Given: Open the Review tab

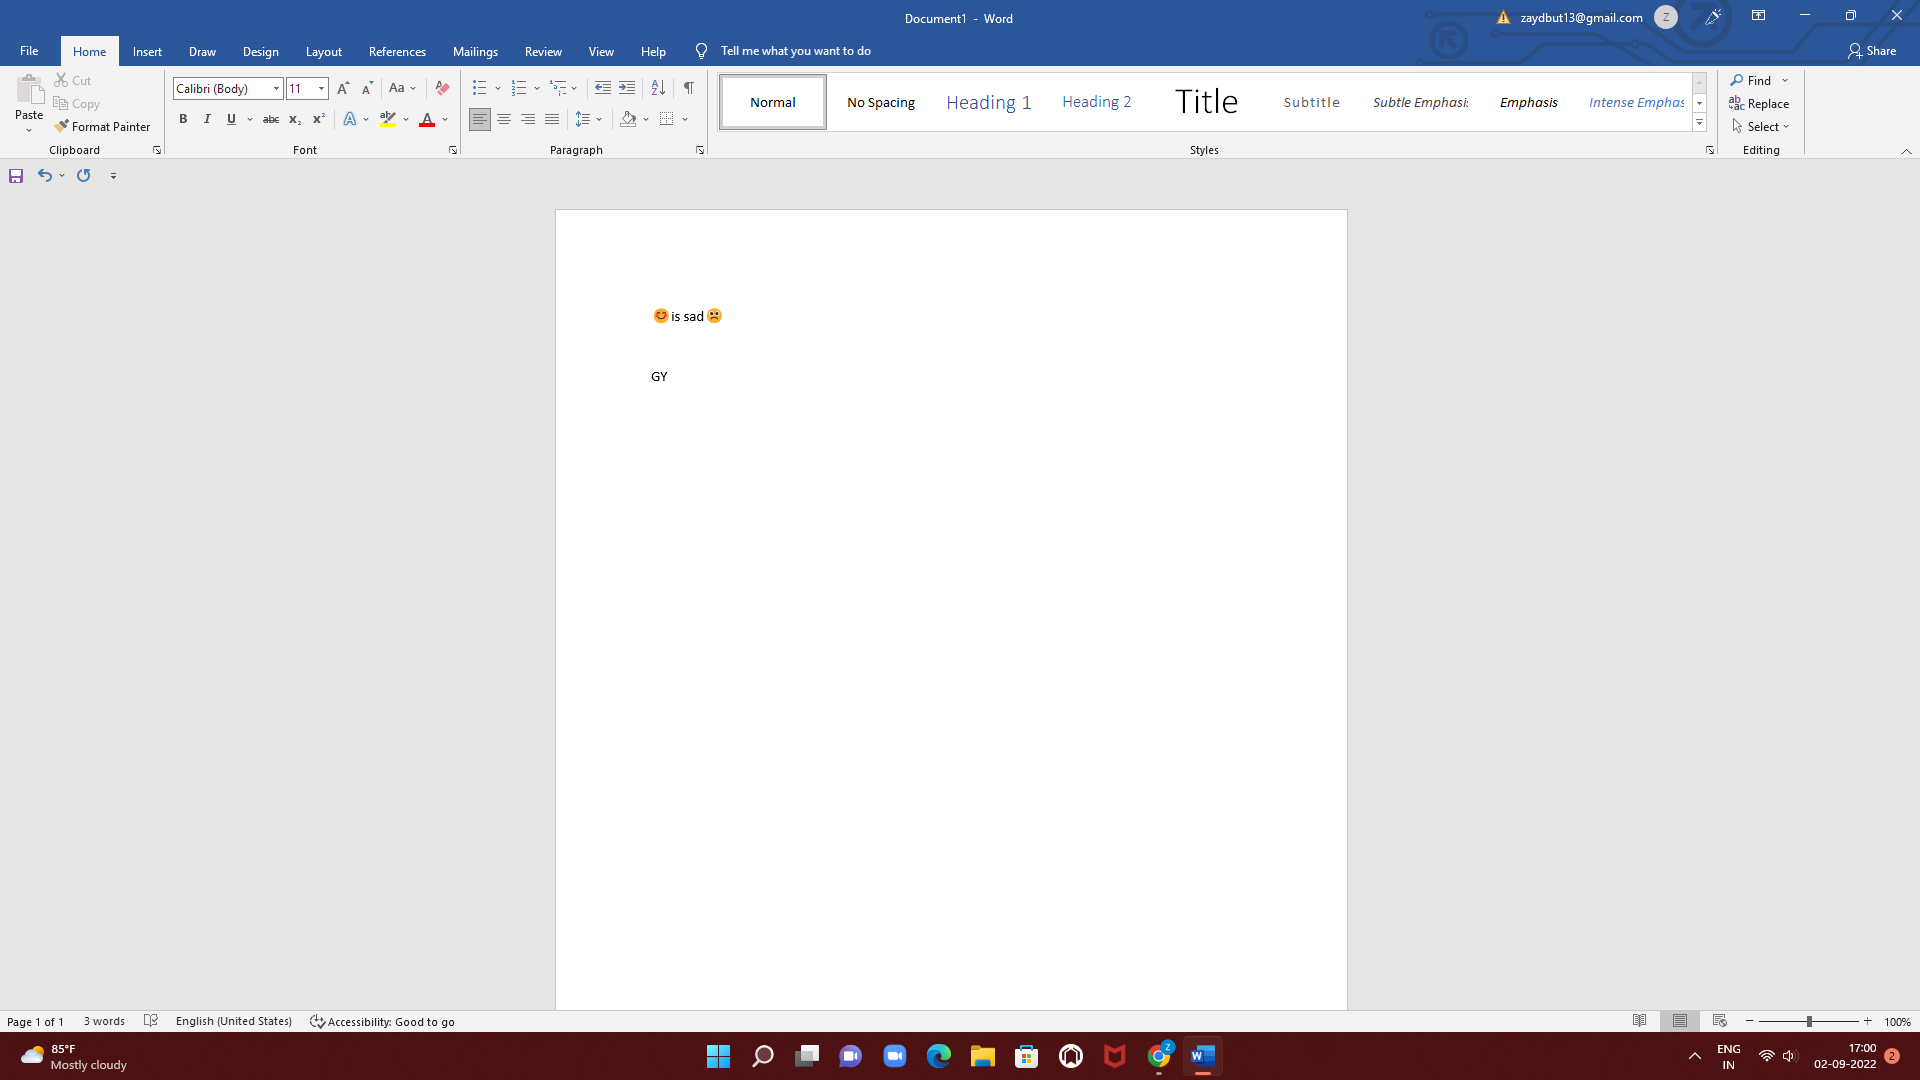Looking at the screenshot, I should point(543,51).
